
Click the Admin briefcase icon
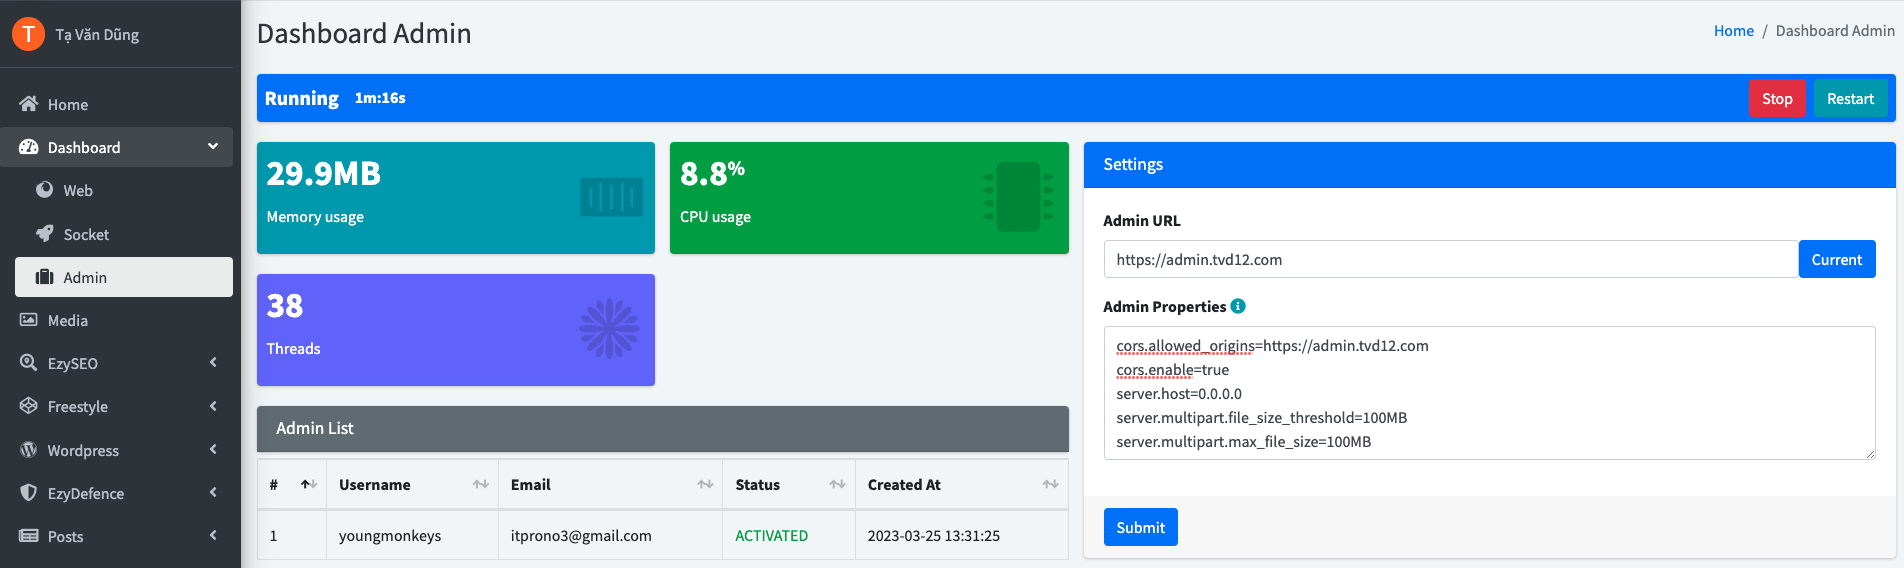(x=44, y=277)
